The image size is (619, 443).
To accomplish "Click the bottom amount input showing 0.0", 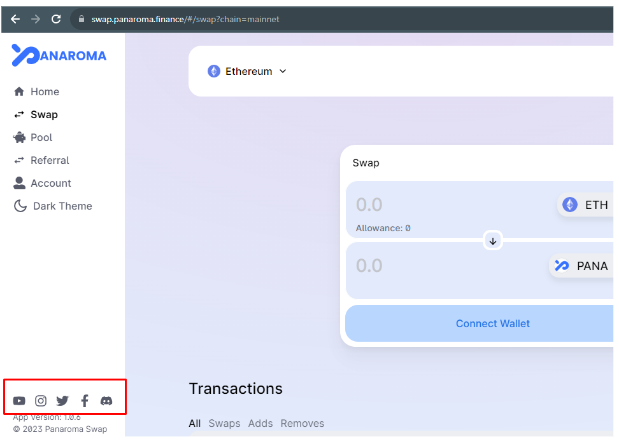I will click(x=369, y=266).
